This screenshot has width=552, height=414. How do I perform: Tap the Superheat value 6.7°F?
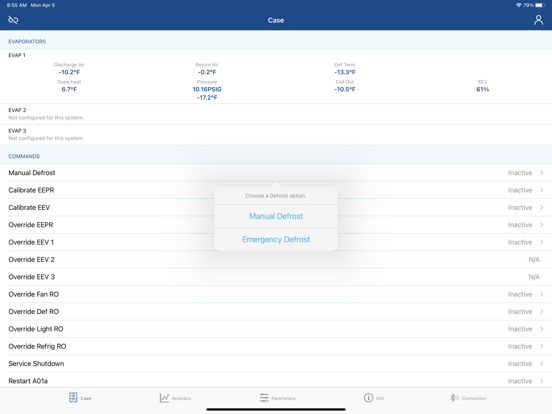point(69,89)
